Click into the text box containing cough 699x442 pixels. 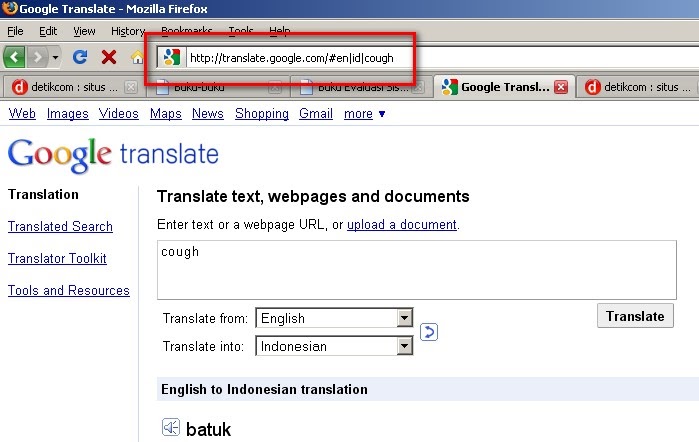[x=417, y=270]
